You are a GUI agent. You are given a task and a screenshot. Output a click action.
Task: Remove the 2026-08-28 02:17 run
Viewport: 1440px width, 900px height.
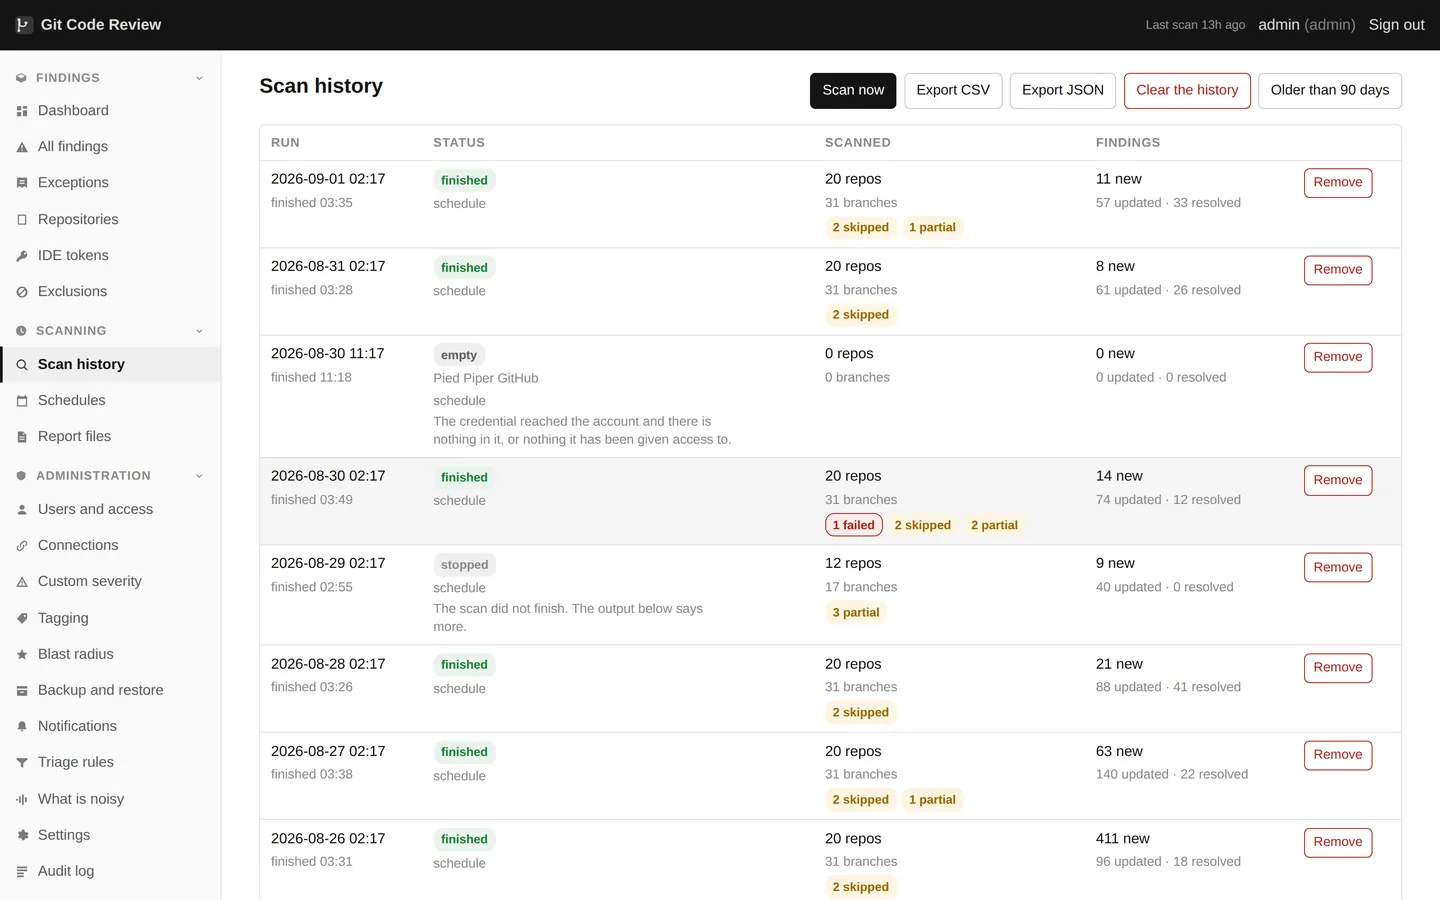(x=1338, y=667)
